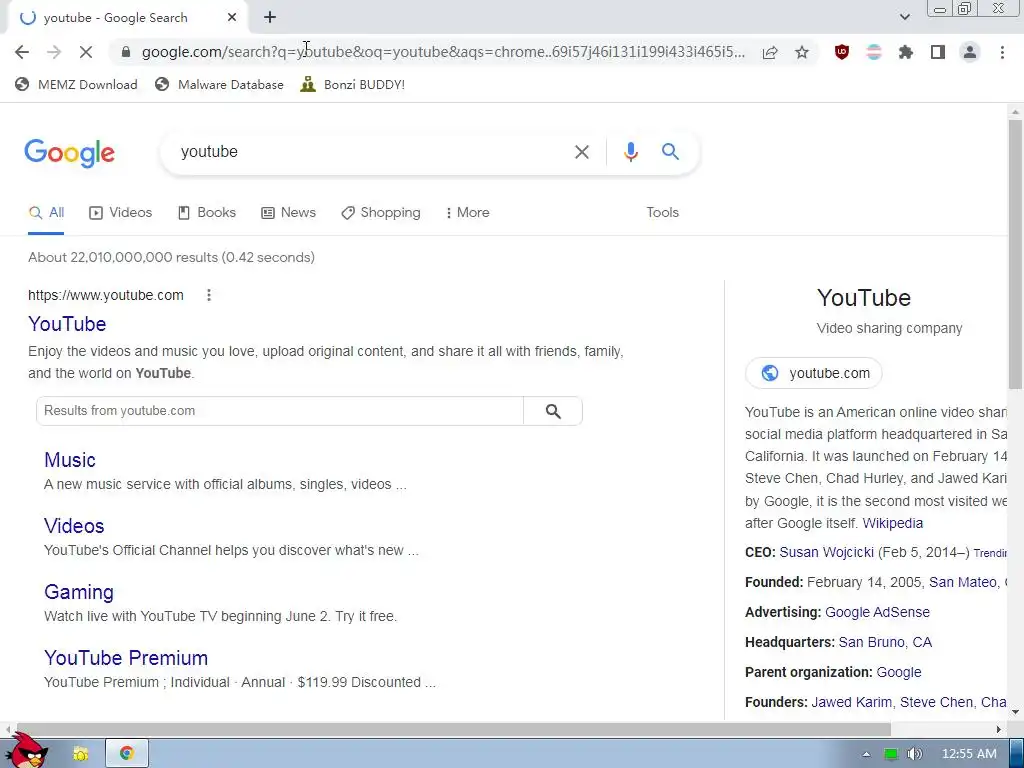Image resolution: width=1024 pixels, height=768 pixels.
Task: Open the Chrome three-dot menu
Action: click(x=1002, y=52)
